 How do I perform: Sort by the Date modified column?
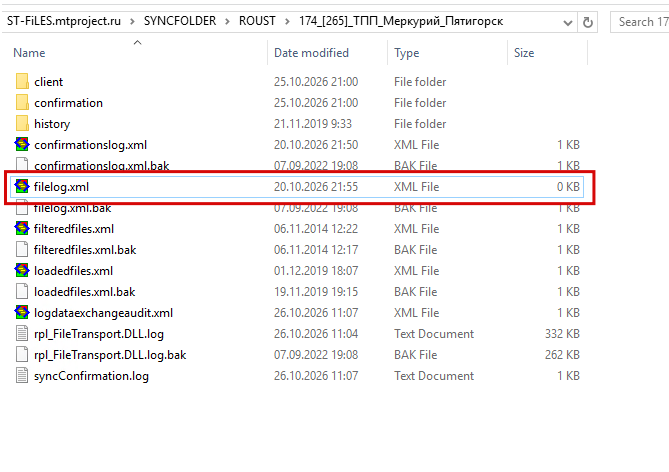coord(311,52)
